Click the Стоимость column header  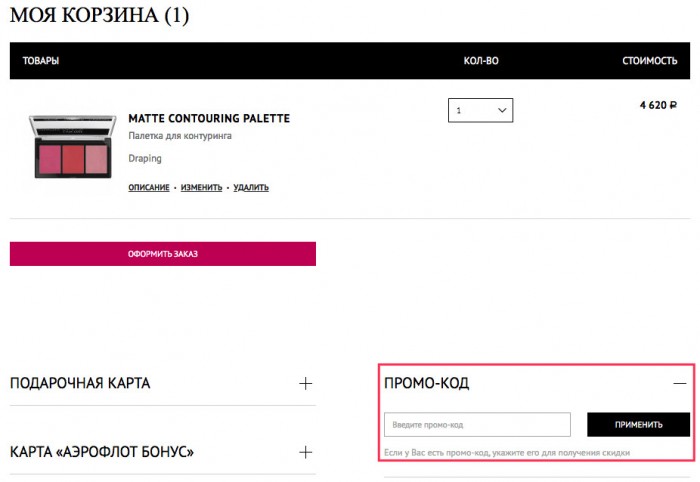650,61
